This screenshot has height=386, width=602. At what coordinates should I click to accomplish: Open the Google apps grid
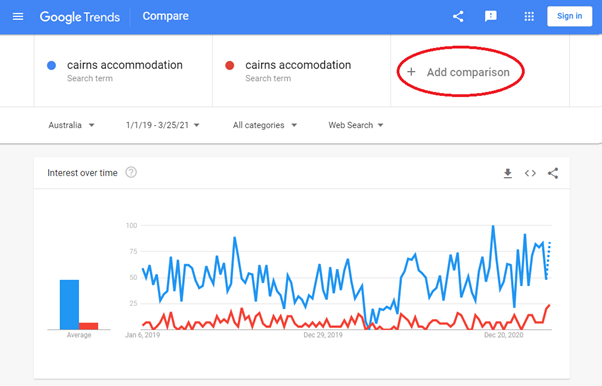(x=529, y=17)
